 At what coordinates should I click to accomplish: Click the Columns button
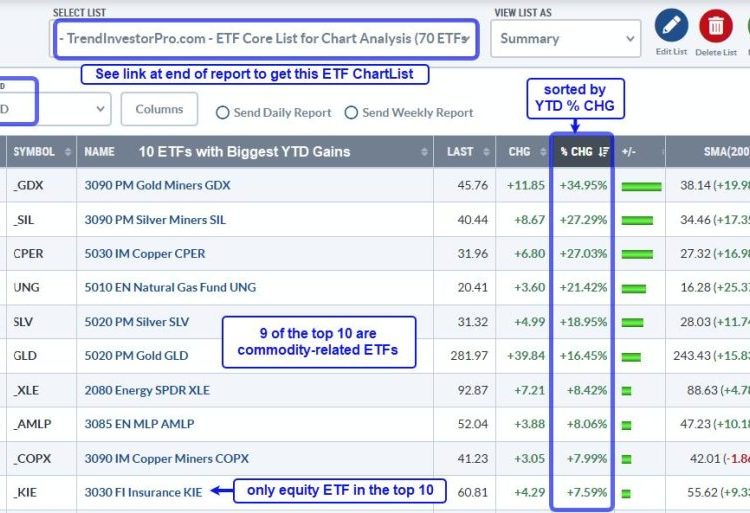(159, 109)
